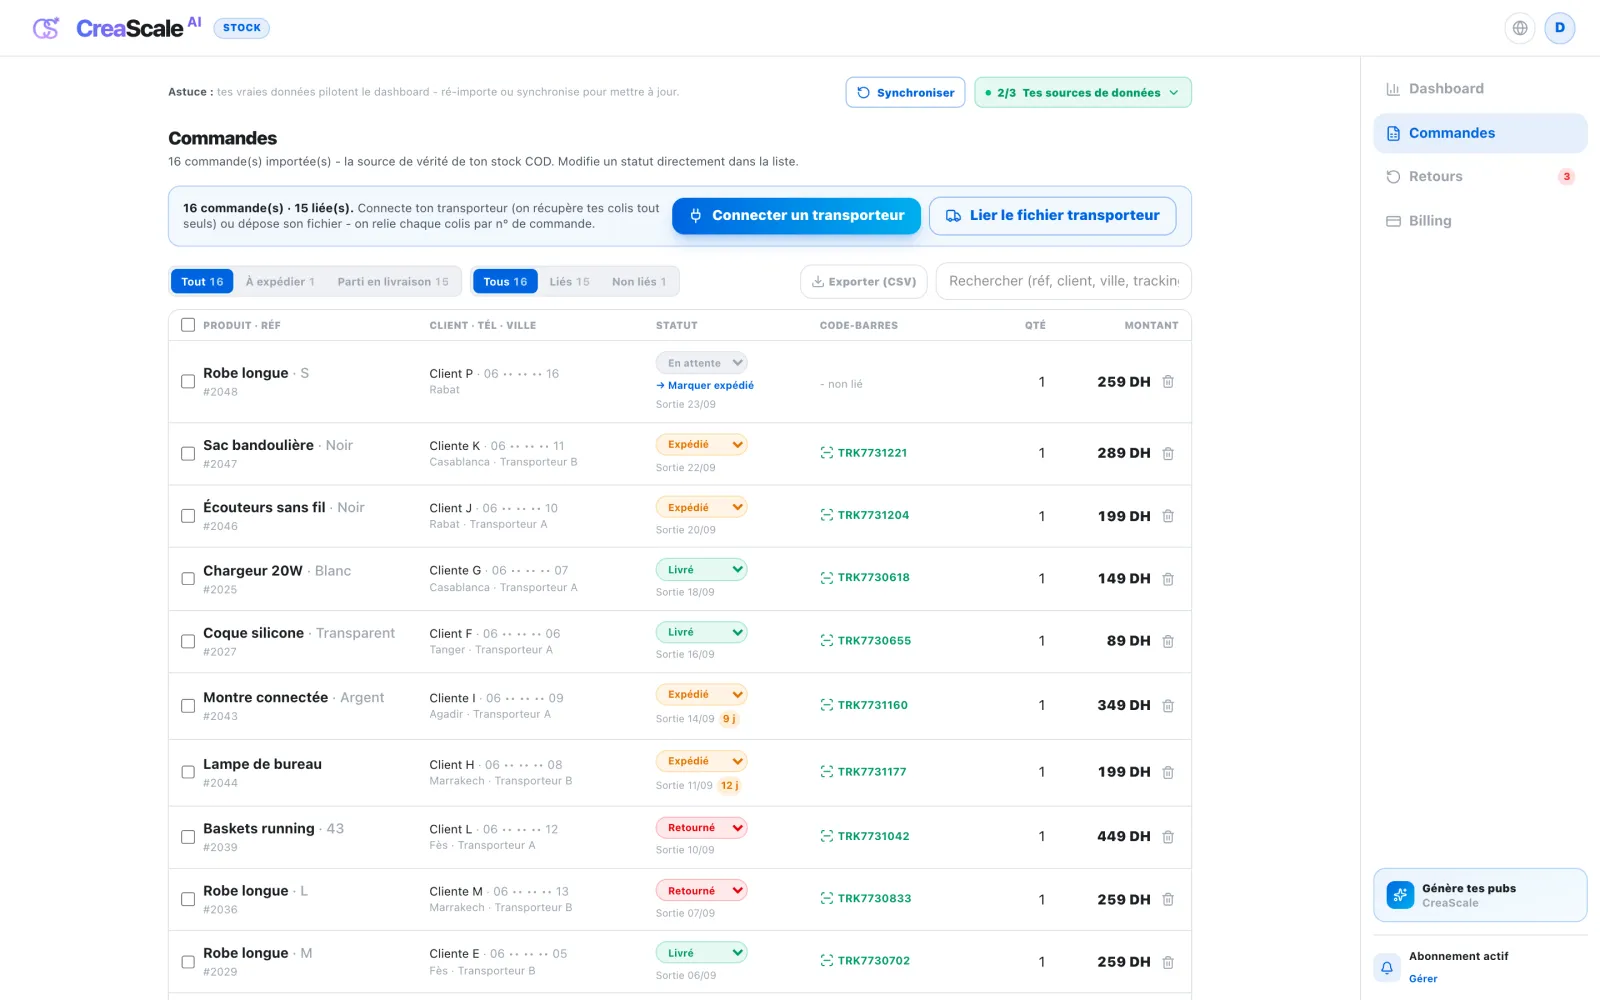
Task: Filter by Non liés tab
Action: click(x=639, y=282)
